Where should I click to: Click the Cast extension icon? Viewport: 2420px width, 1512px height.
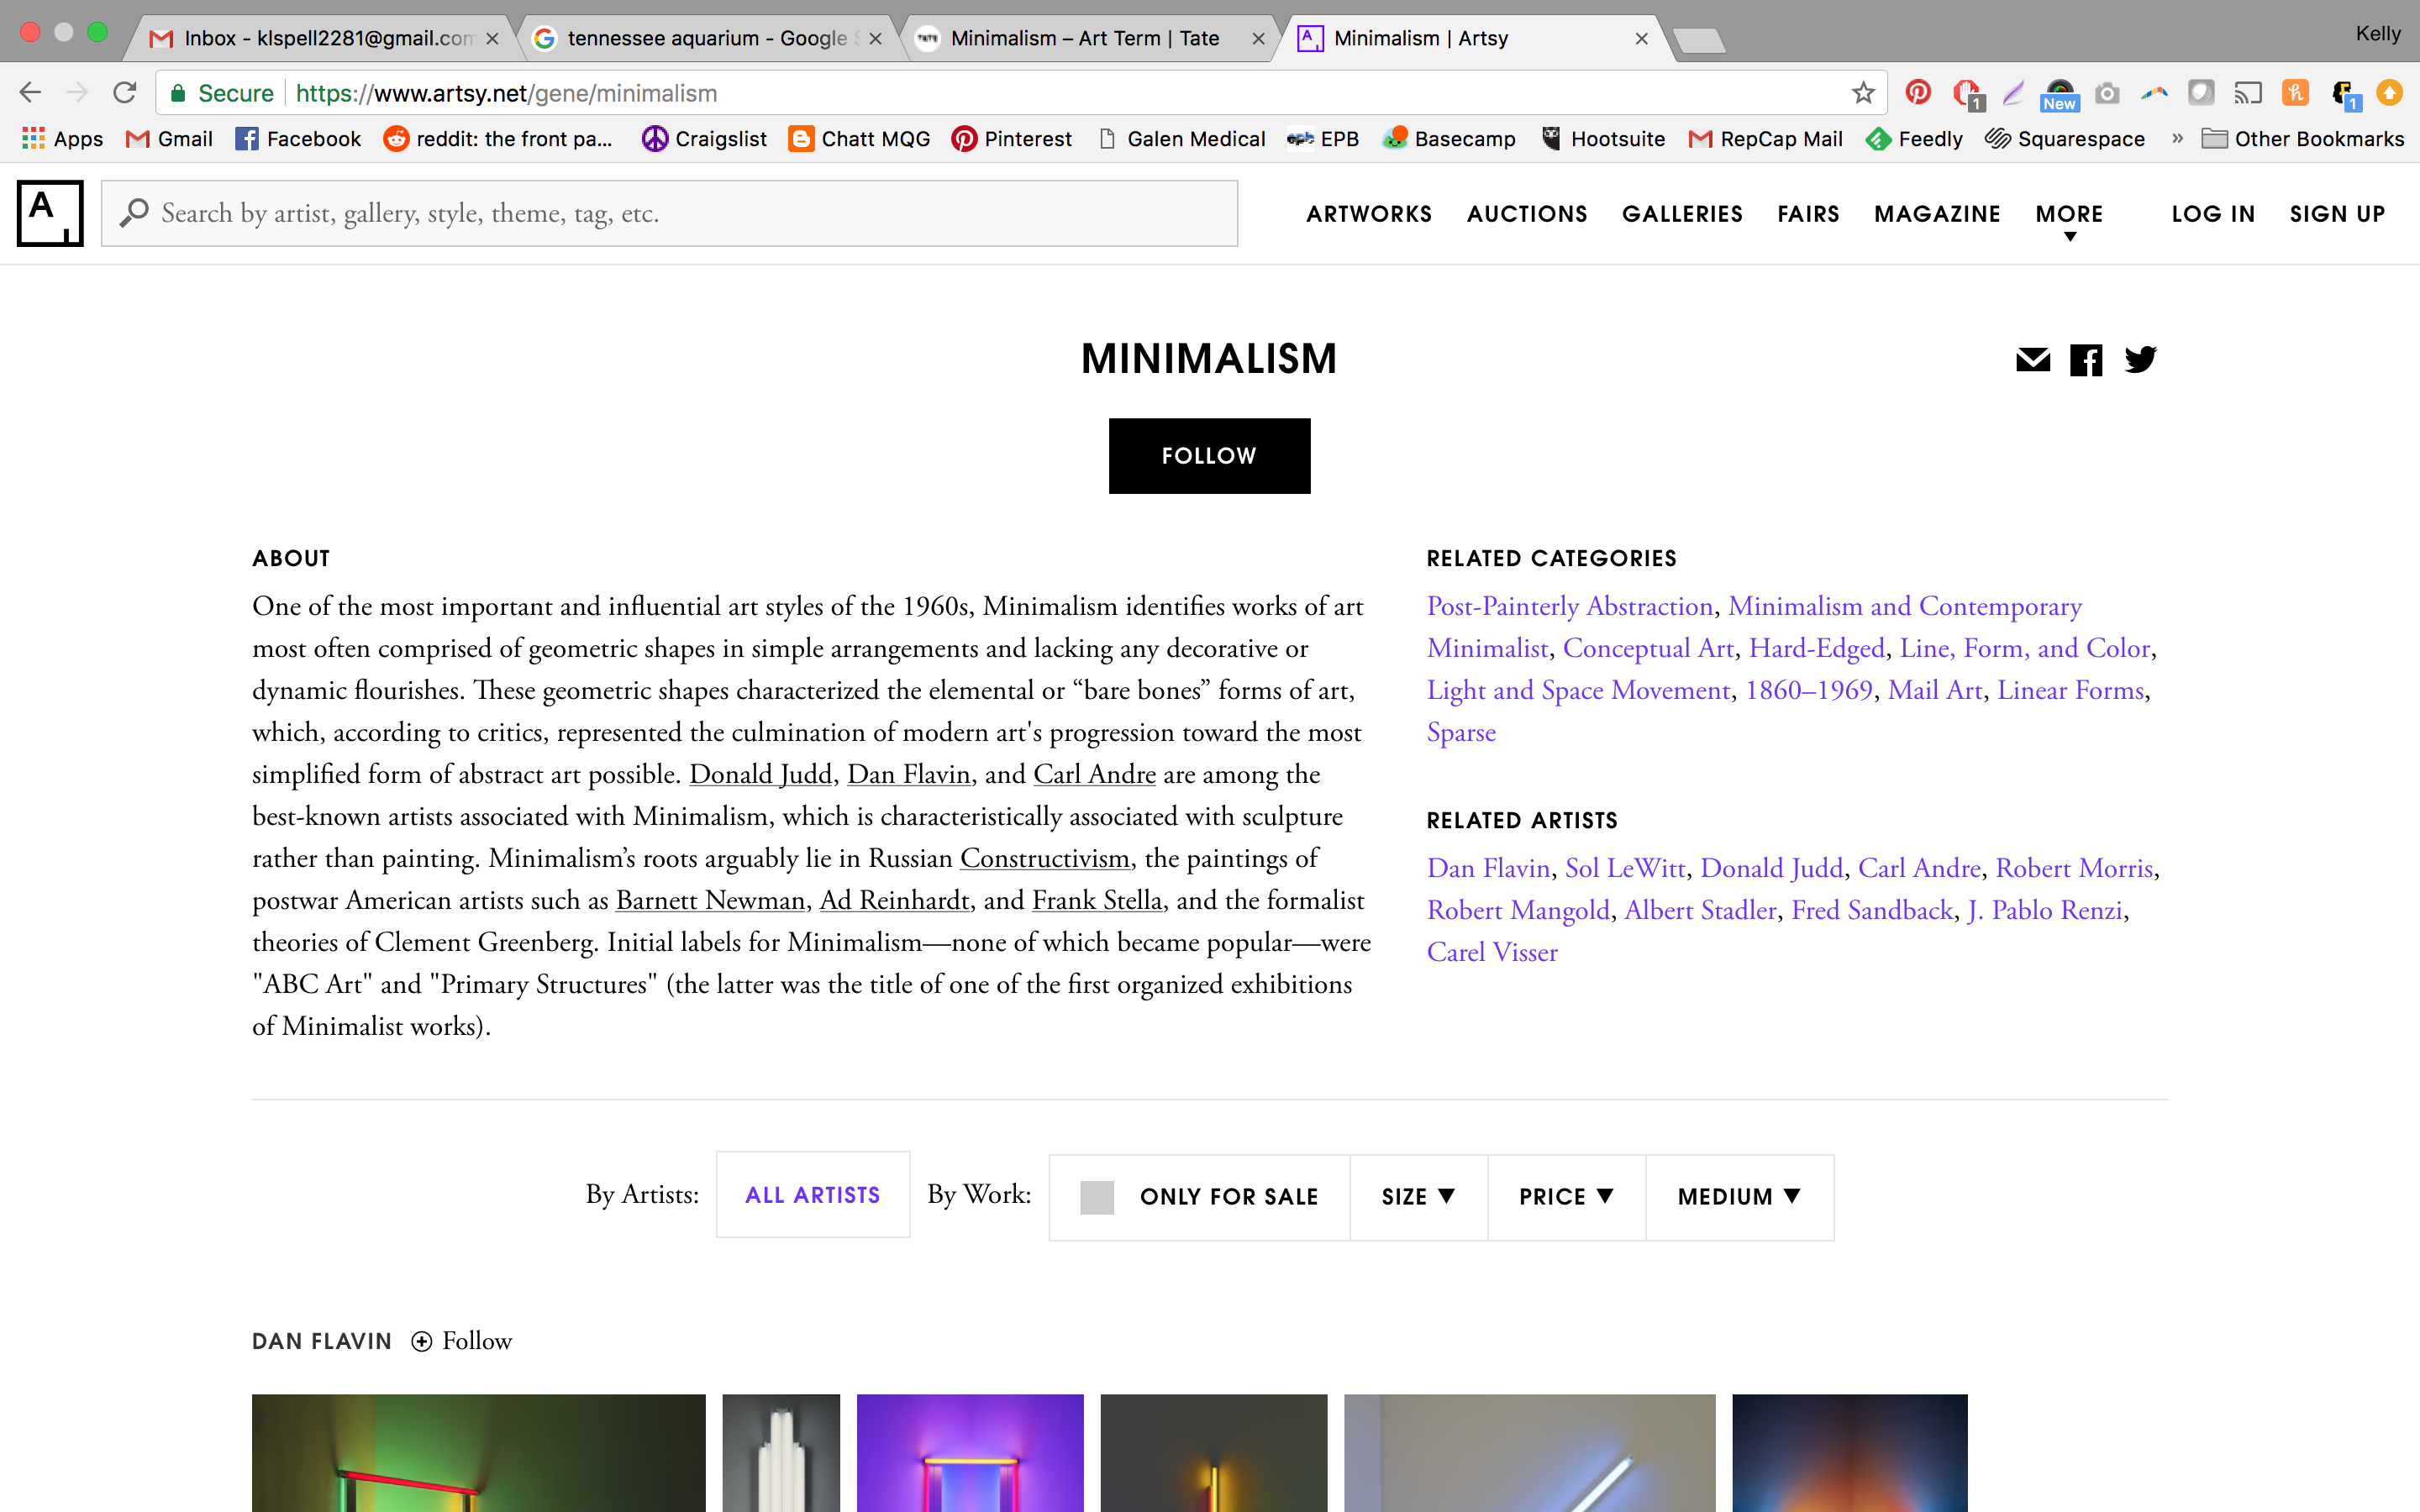[x=2248, y=93]
